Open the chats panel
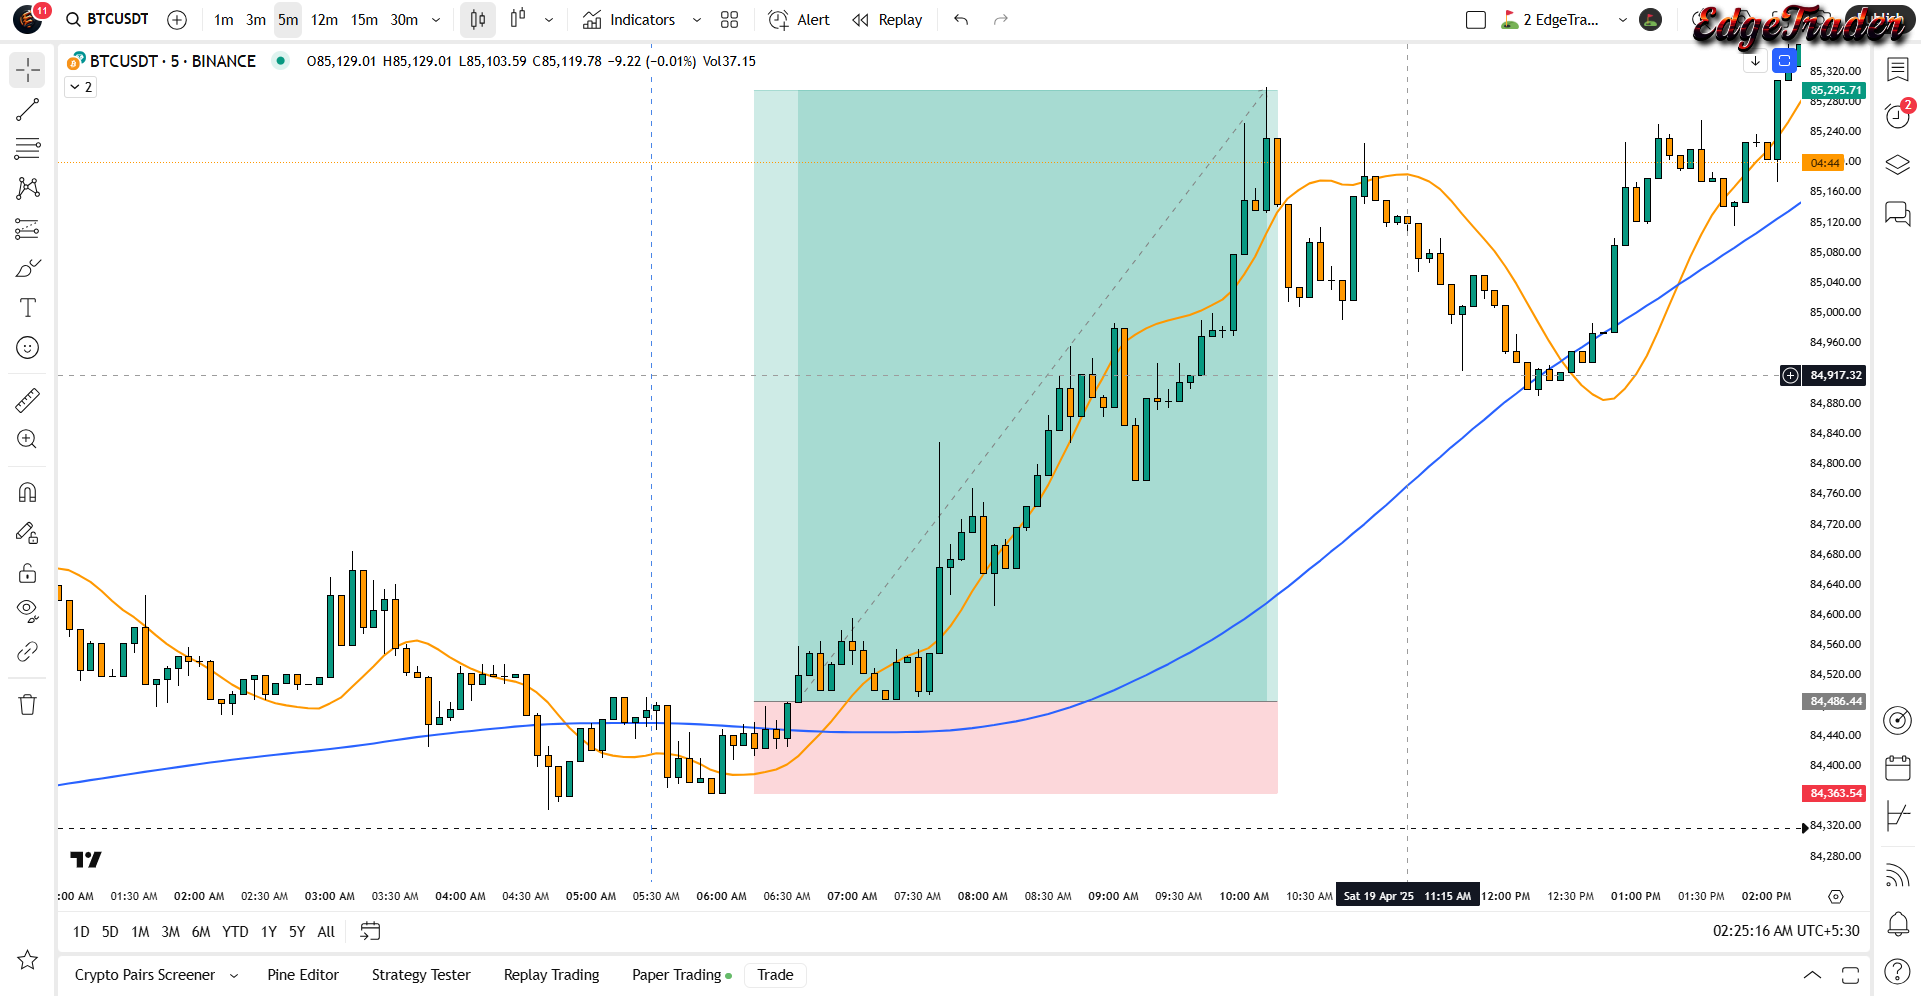Image resolution: width=1921 pixels, height=996 pixels. click(1898, 212)
